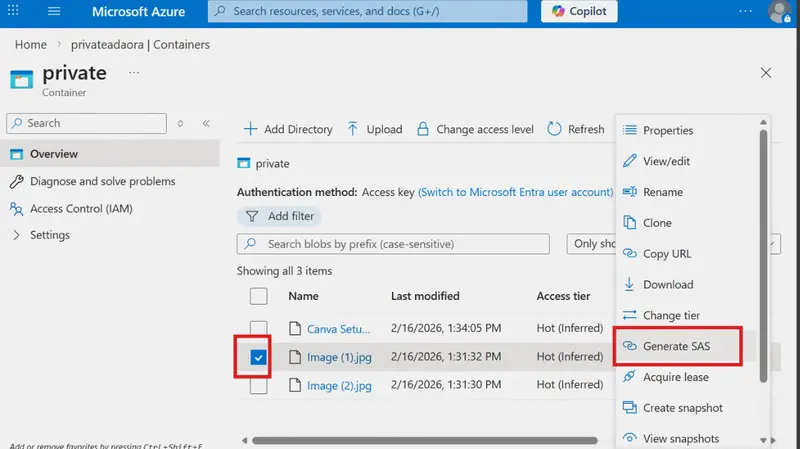Click 2/16/2026, 1:34:05 PM cell
This screenshot has width=800, height=449.
(x=446, y=328)
